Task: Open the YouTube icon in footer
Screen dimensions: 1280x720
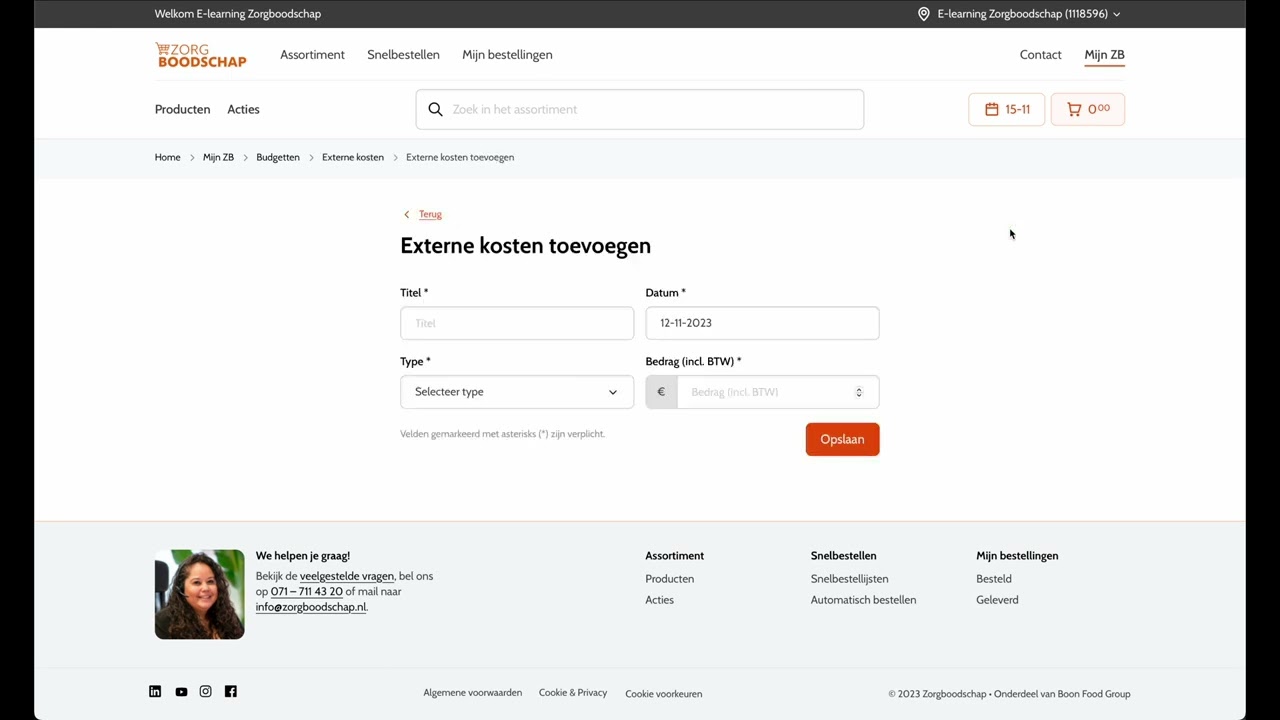Action: pos(181,692)
